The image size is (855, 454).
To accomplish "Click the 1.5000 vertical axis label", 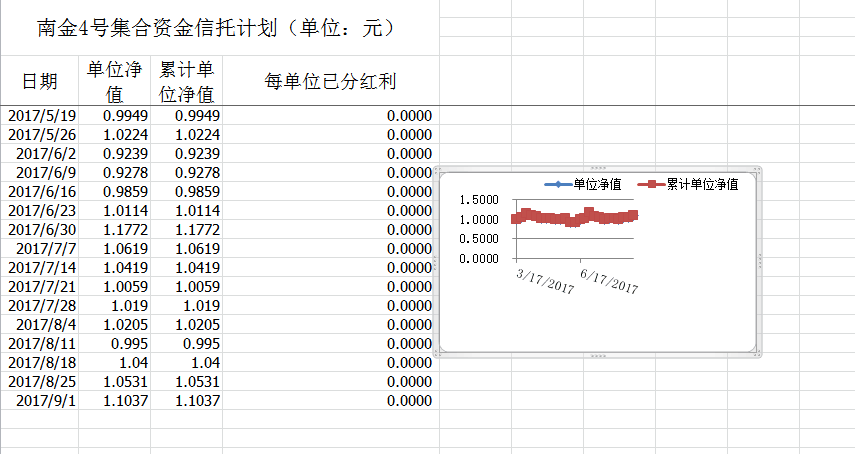I will 478,200.
